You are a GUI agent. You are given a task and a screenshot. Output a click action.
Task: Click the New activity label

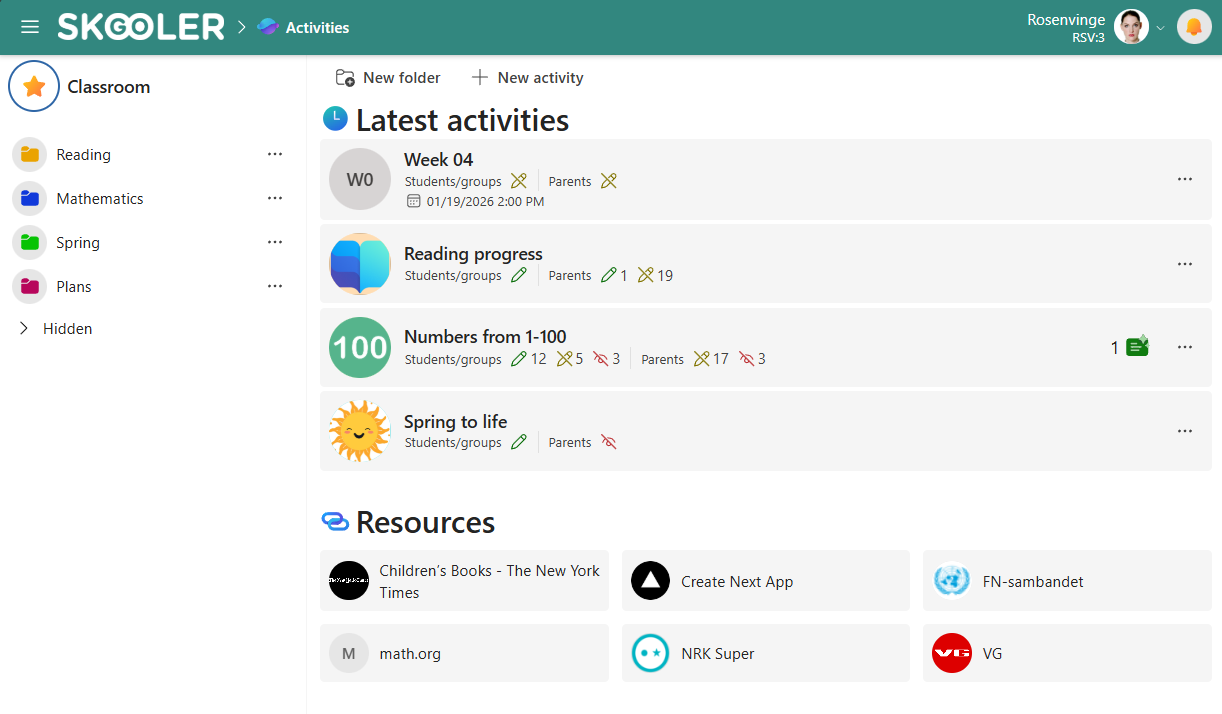coord(540,78)
